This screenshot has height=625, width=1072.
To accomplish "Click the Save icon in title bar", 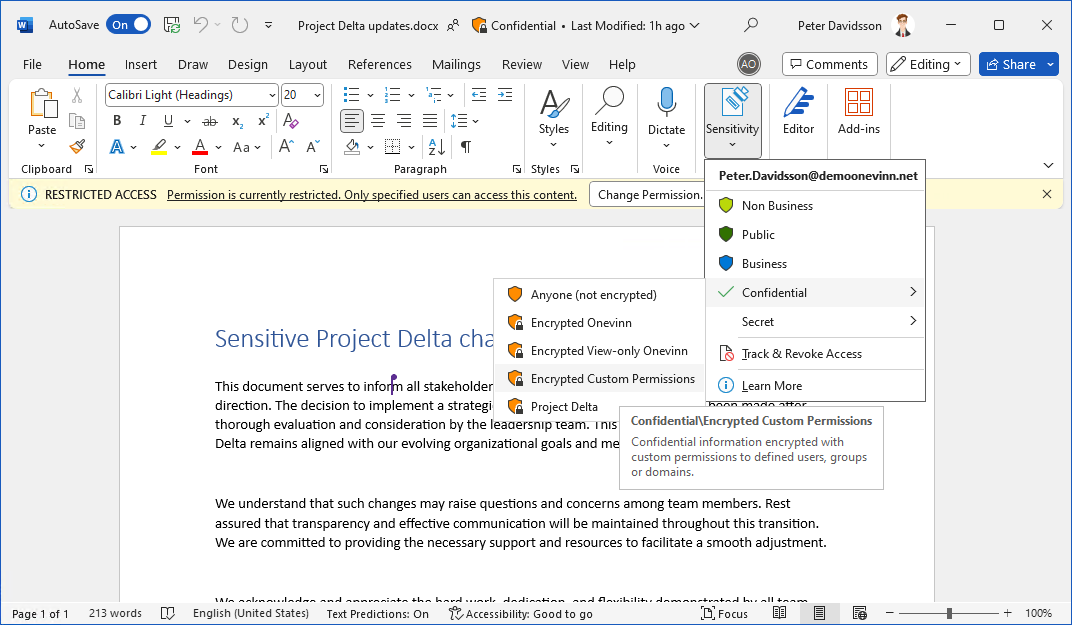I will [172, 25].
